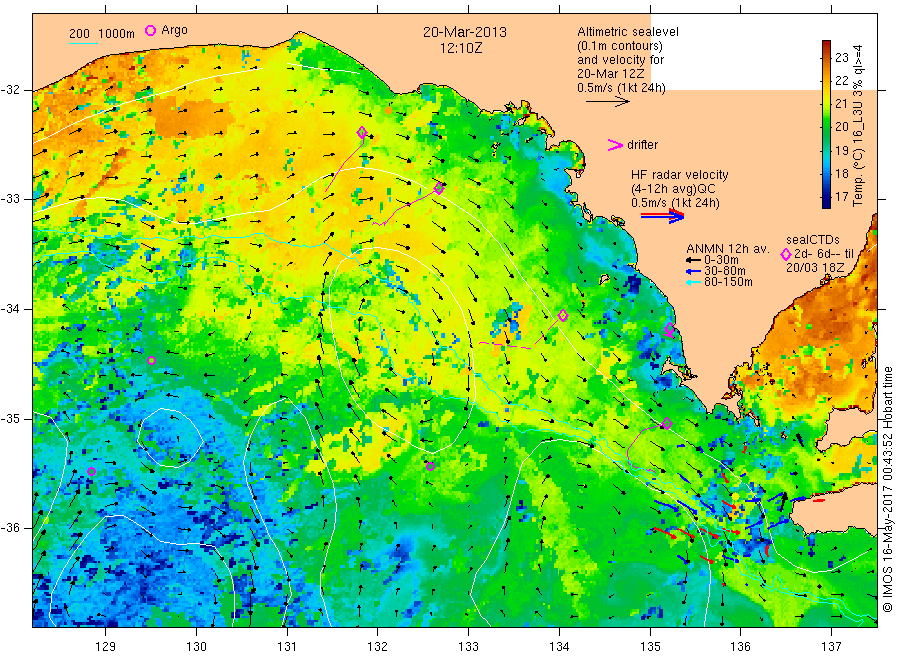The width and height of the screenshot is (900, 660).
Task: Click the '30-80m' depth label
Action: (x=725, y=271)
